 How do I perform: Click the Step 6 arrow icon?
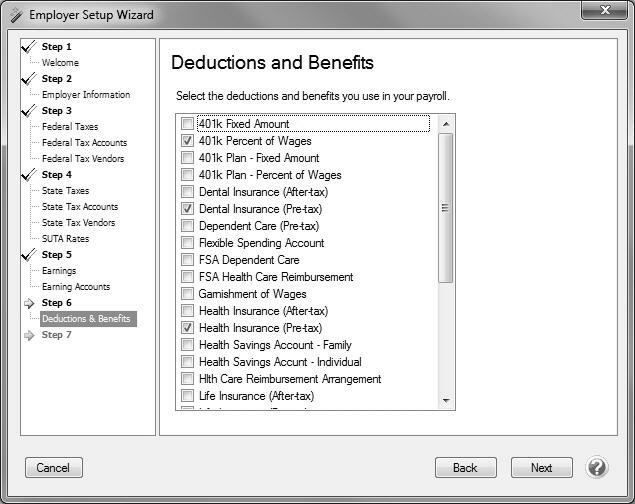pyautogui.click(x=29, y=303)
